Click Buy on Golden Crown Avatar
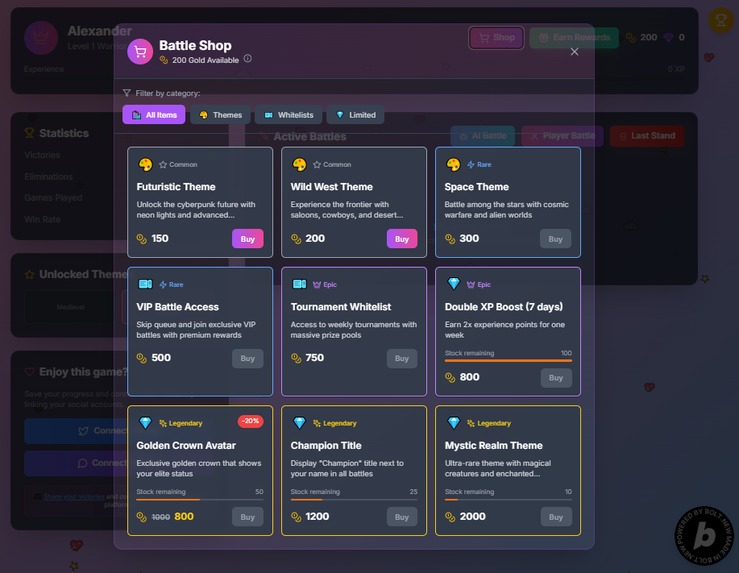The width and height of the screenshot is (739, 573). (247, 517)
